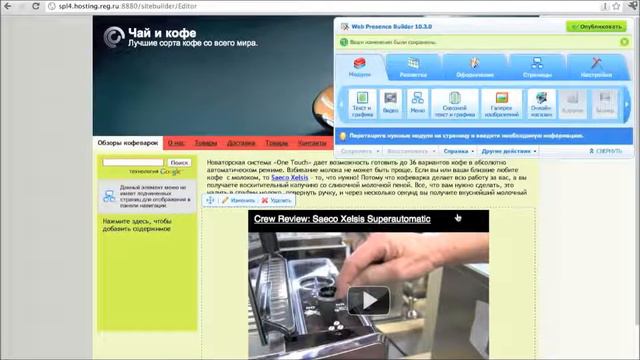The image size is (640, 360).
Task: Click the green saved-changes status icon
Action: pyautogui.click(x=344, y=42)
